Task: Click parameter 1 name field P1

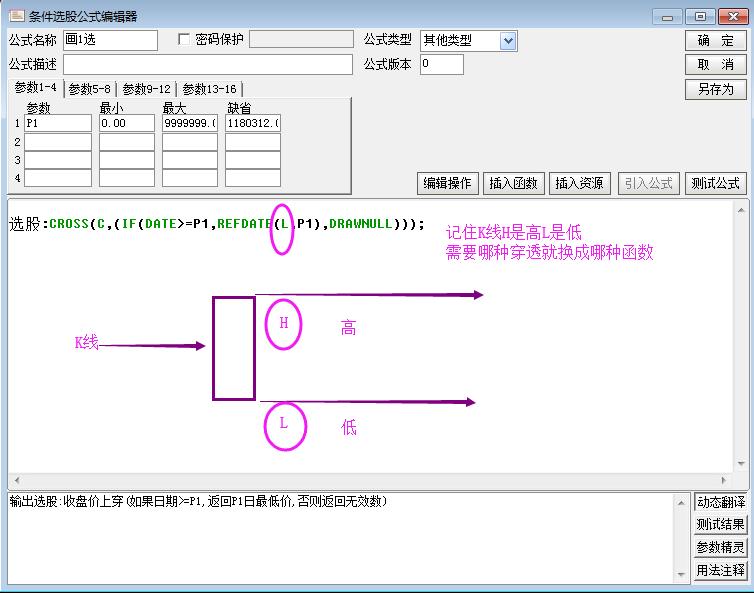Action: (58, 123)
